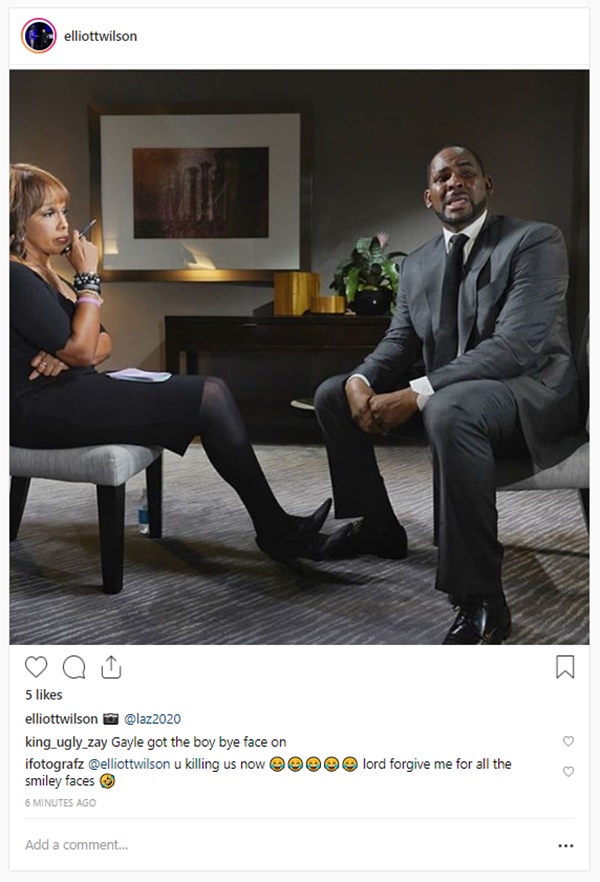
Task: Like the post with the heart icon
Action: (x=36, y=667)
